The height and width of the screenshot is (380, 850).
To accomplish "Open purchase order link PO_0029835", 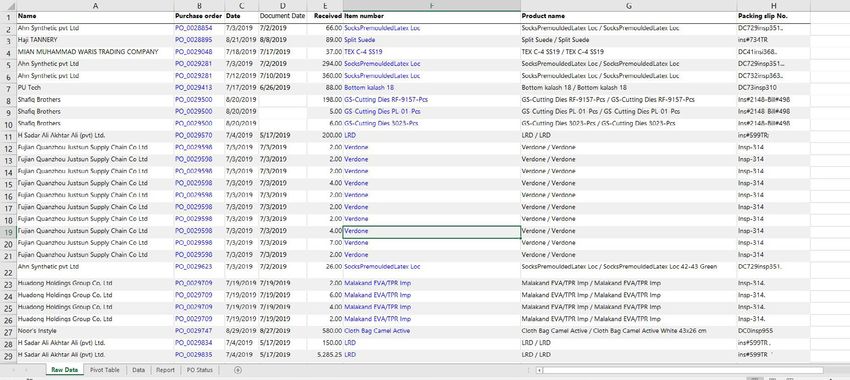I will pos(194,355).
